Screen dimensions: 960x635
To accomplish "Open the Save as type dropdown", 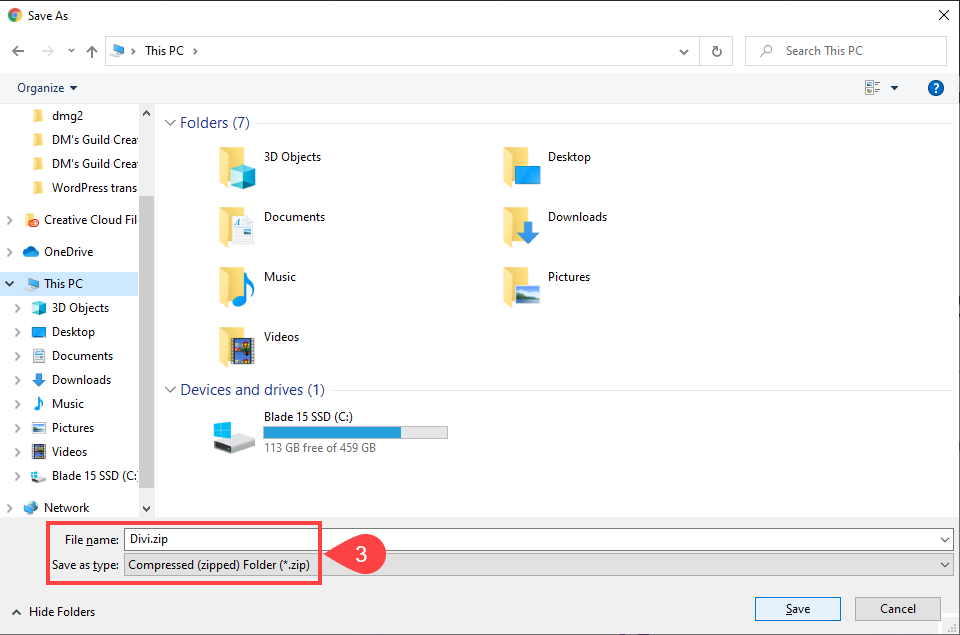I will tap(540, 565).
